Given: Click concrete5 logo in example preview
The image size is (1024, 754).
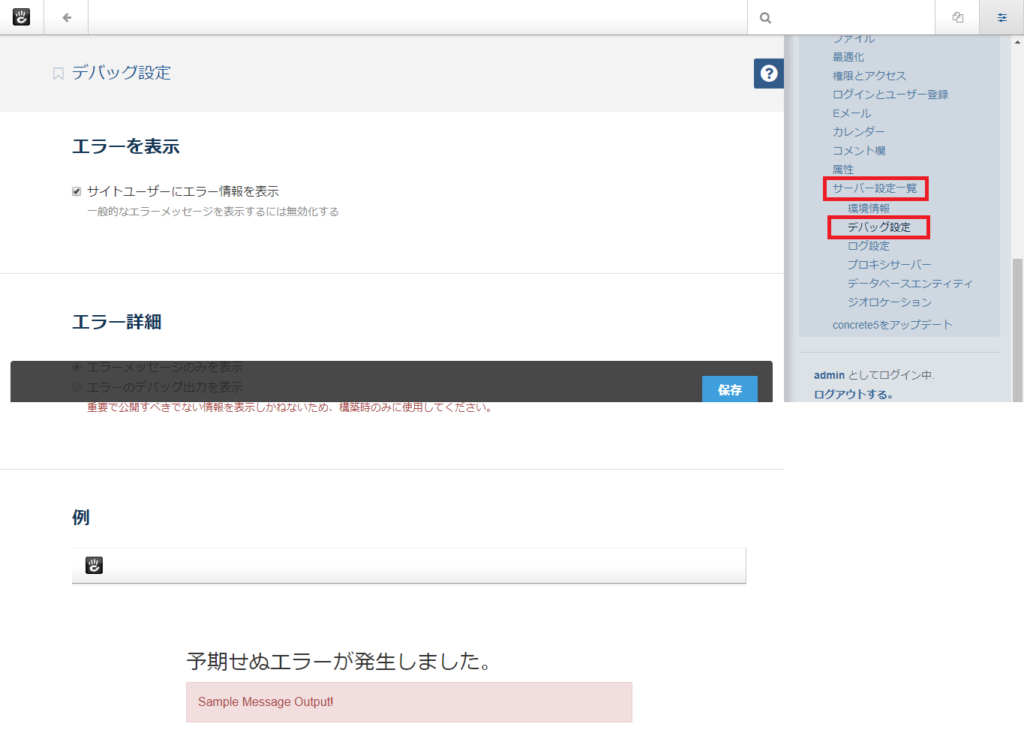Looking at the screenshot, I should click(93, 566).
